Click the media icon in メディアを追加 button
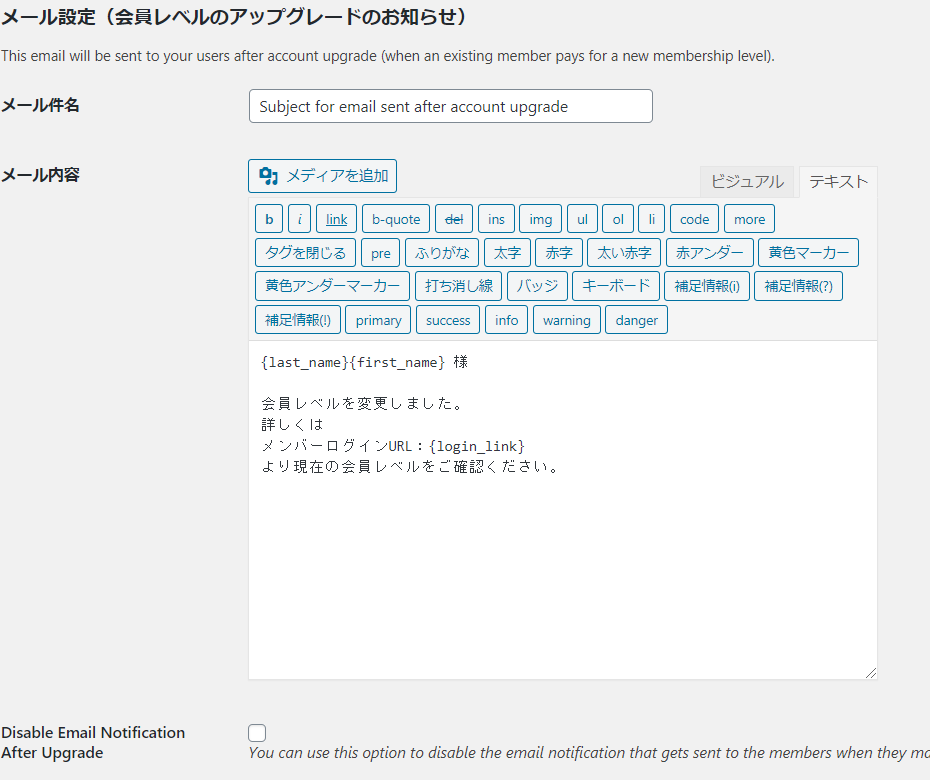 point(269,176)
